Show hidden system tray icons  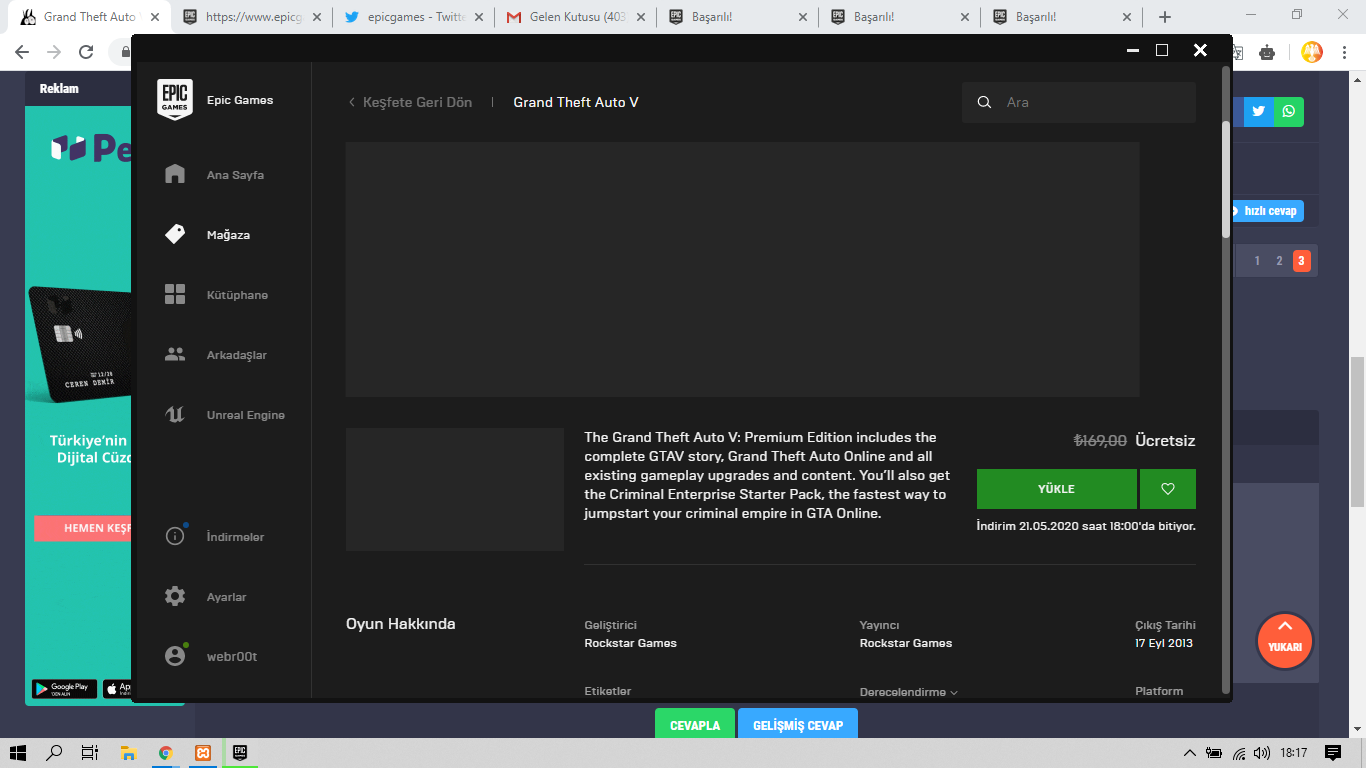point(1190,753)
